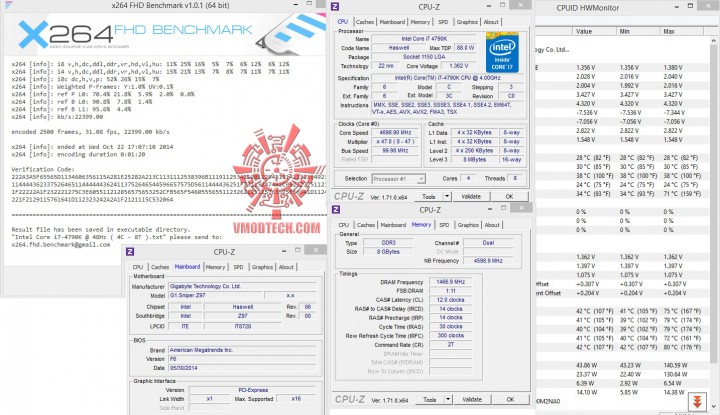The height and width of the screenshot is (415, 720).
Task: Click the encoded 2500 frames result line
Action: (x=90, y=132)
